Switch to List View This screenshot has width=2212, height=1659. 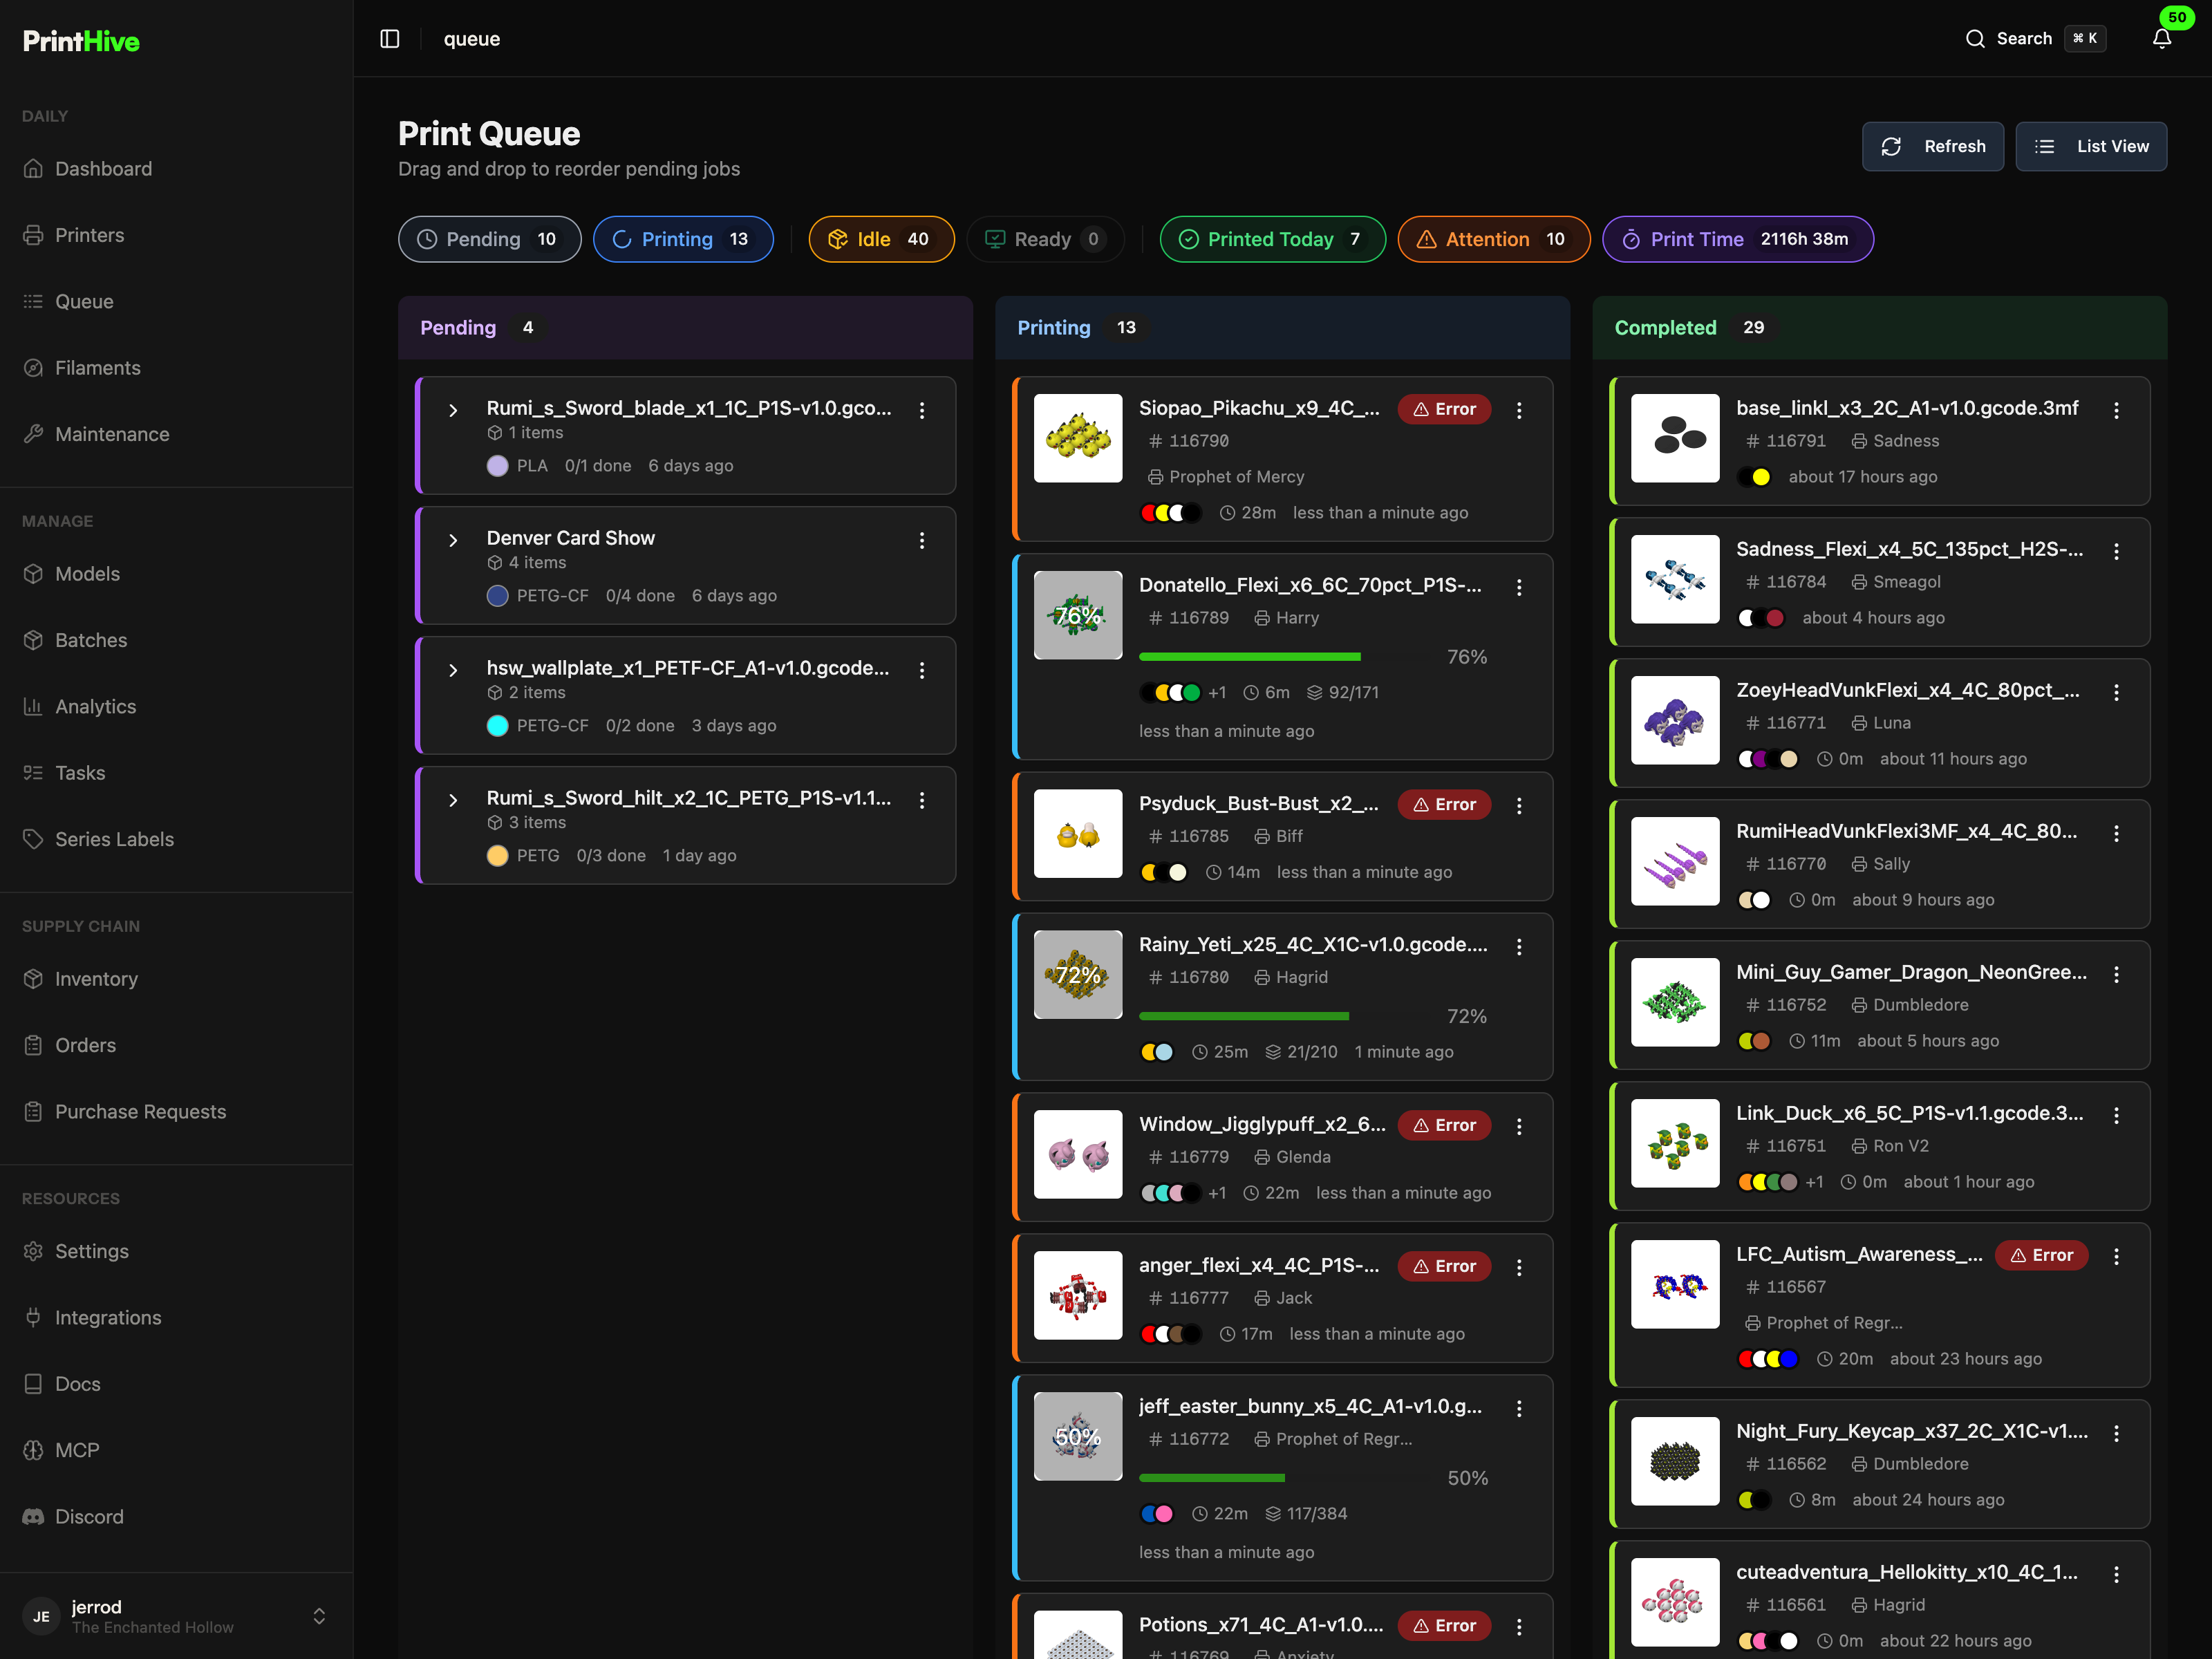(x=2091, y=146)
